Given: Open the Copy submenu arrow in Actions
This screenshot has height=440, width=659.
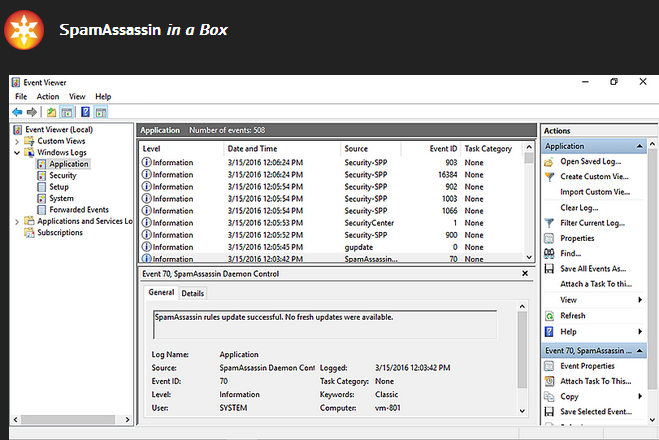Looking at the screenshot, I should 640,396.
